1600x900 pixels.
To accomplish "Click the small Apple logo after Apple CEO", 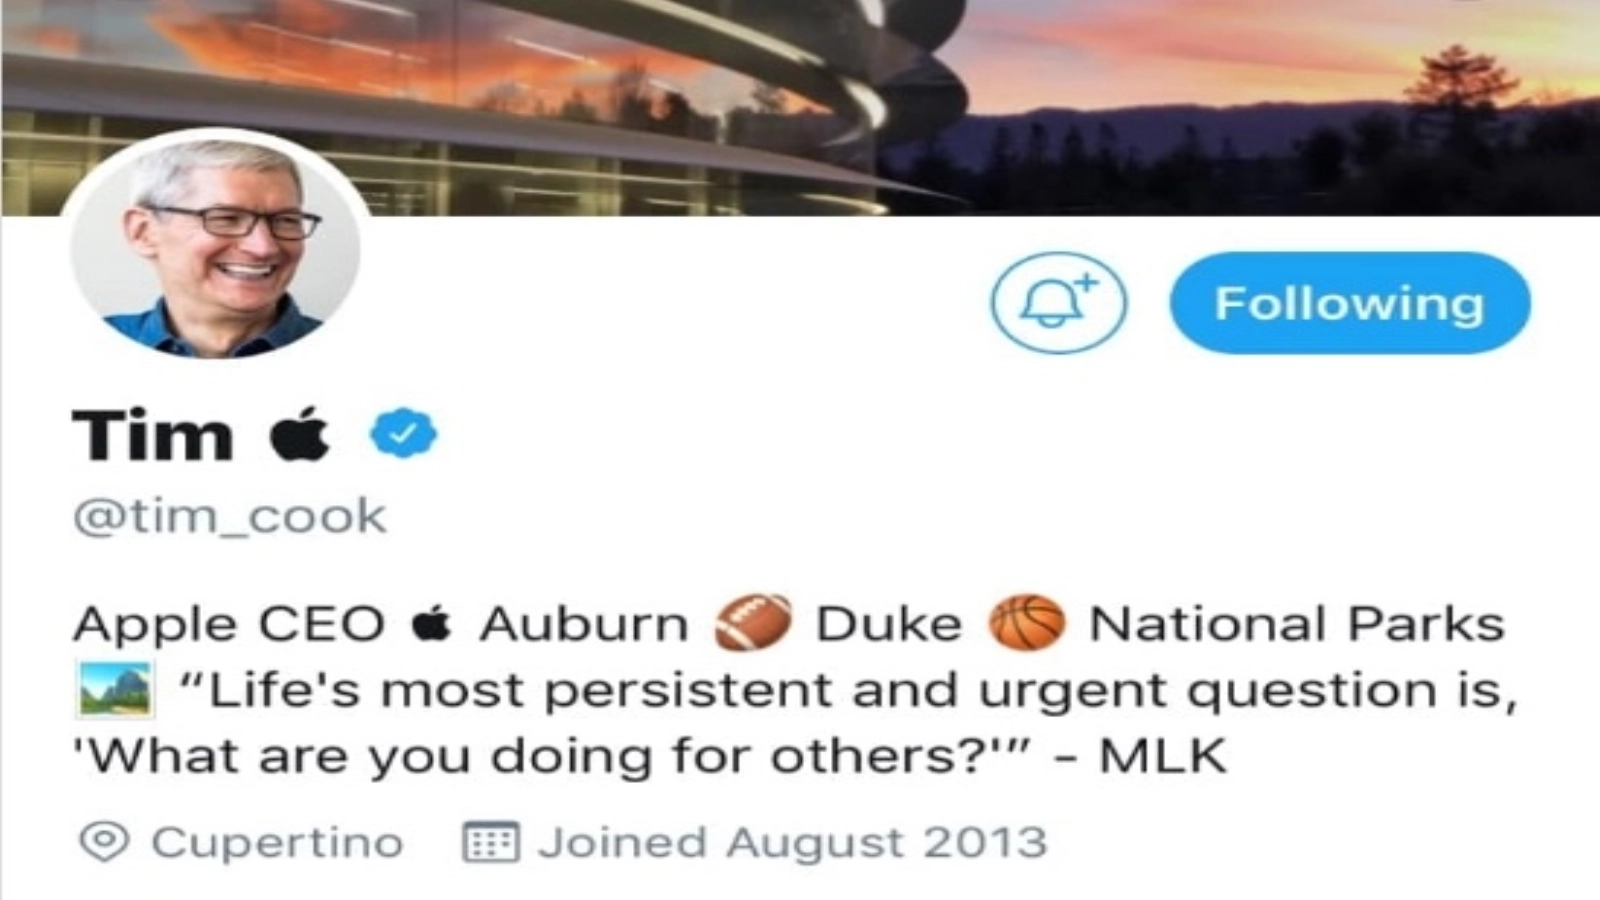I will point(432,624).
